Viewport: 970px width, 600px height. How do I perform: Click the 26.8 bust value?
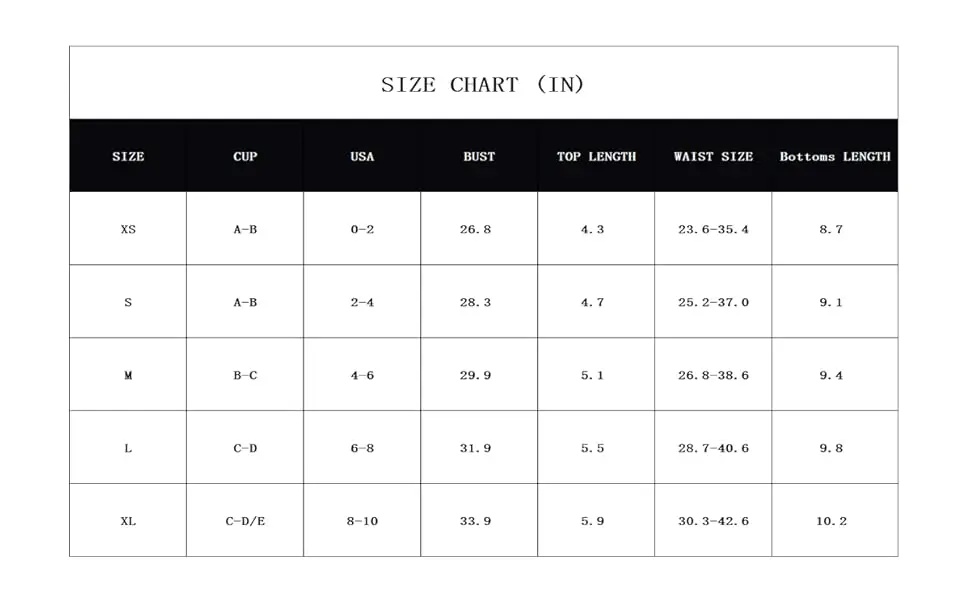[x=475, y=229]
